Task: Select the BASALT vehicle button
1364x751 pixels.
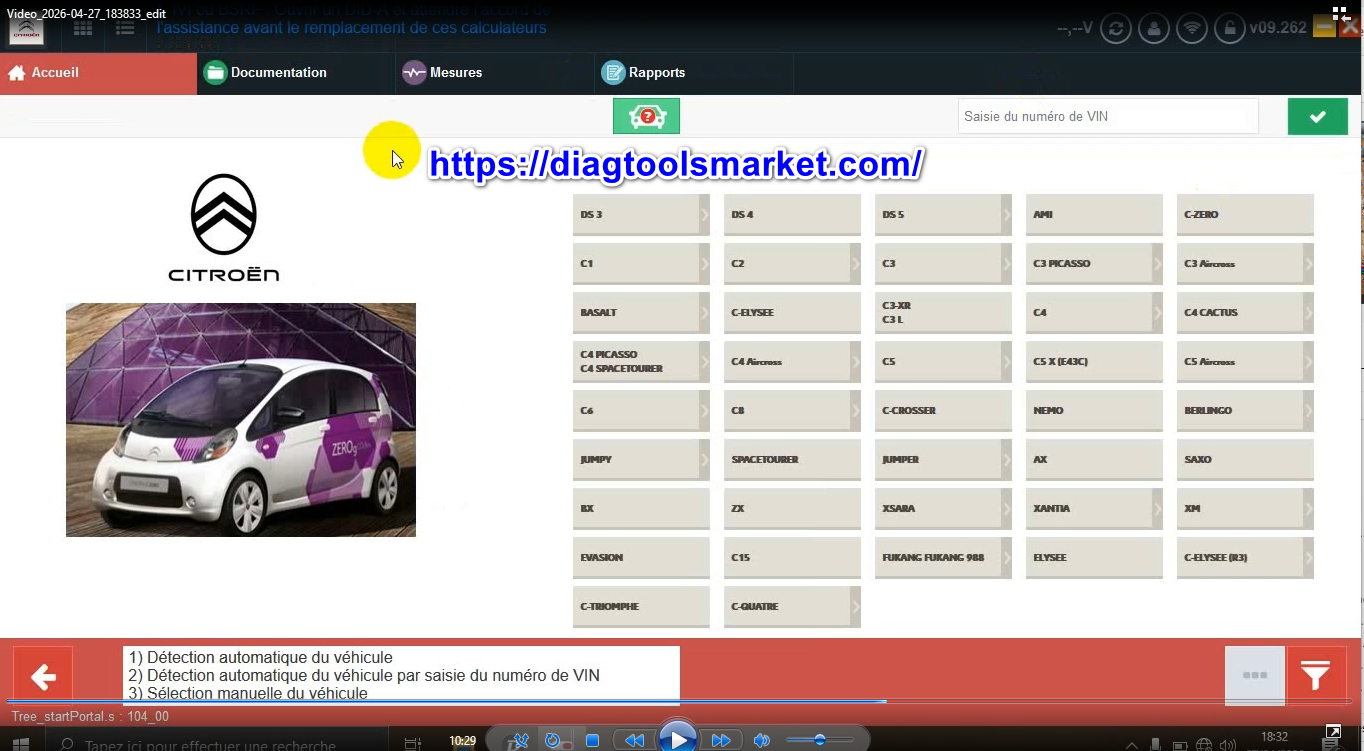Action: (x=641, y=313)
